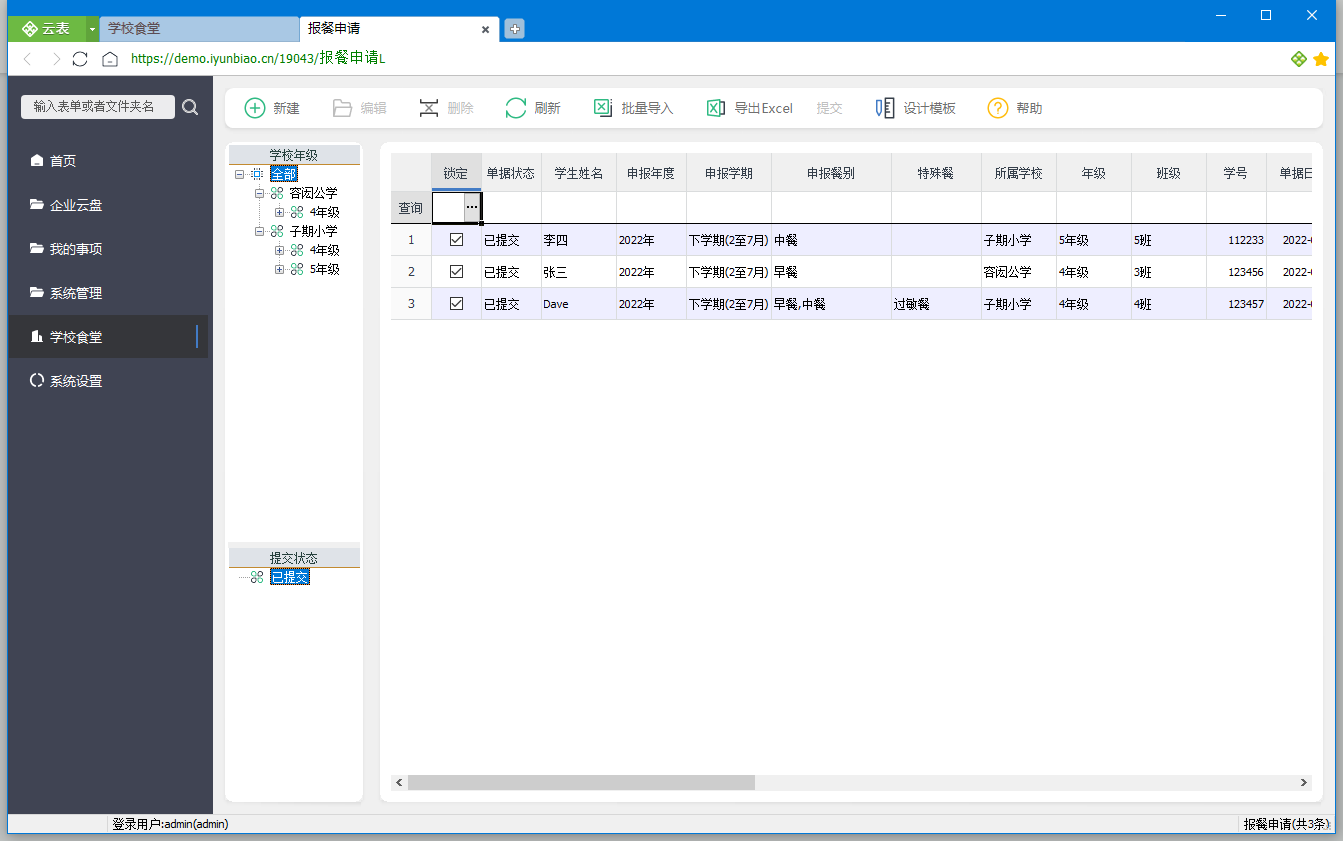Image resolution: width=1343 pixels, height=841 pixels.
Task: Click the 设计模板 ruler icon
Action: (885, 108)
